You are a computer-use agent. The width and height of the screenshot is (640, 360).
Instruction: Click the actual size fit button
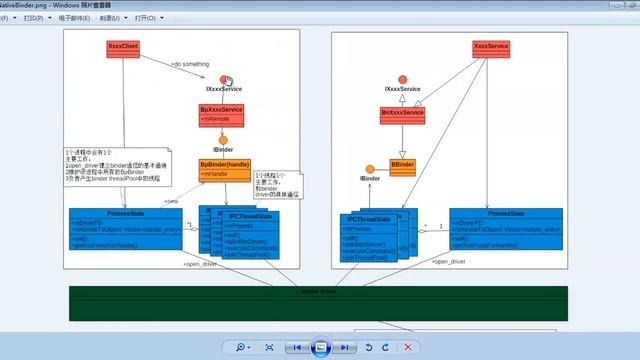(x=269, y=347)
